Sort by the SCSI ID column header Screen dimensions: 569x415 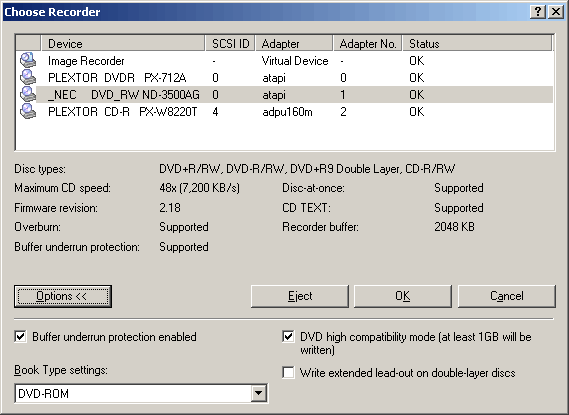click(x=230, y=43)
